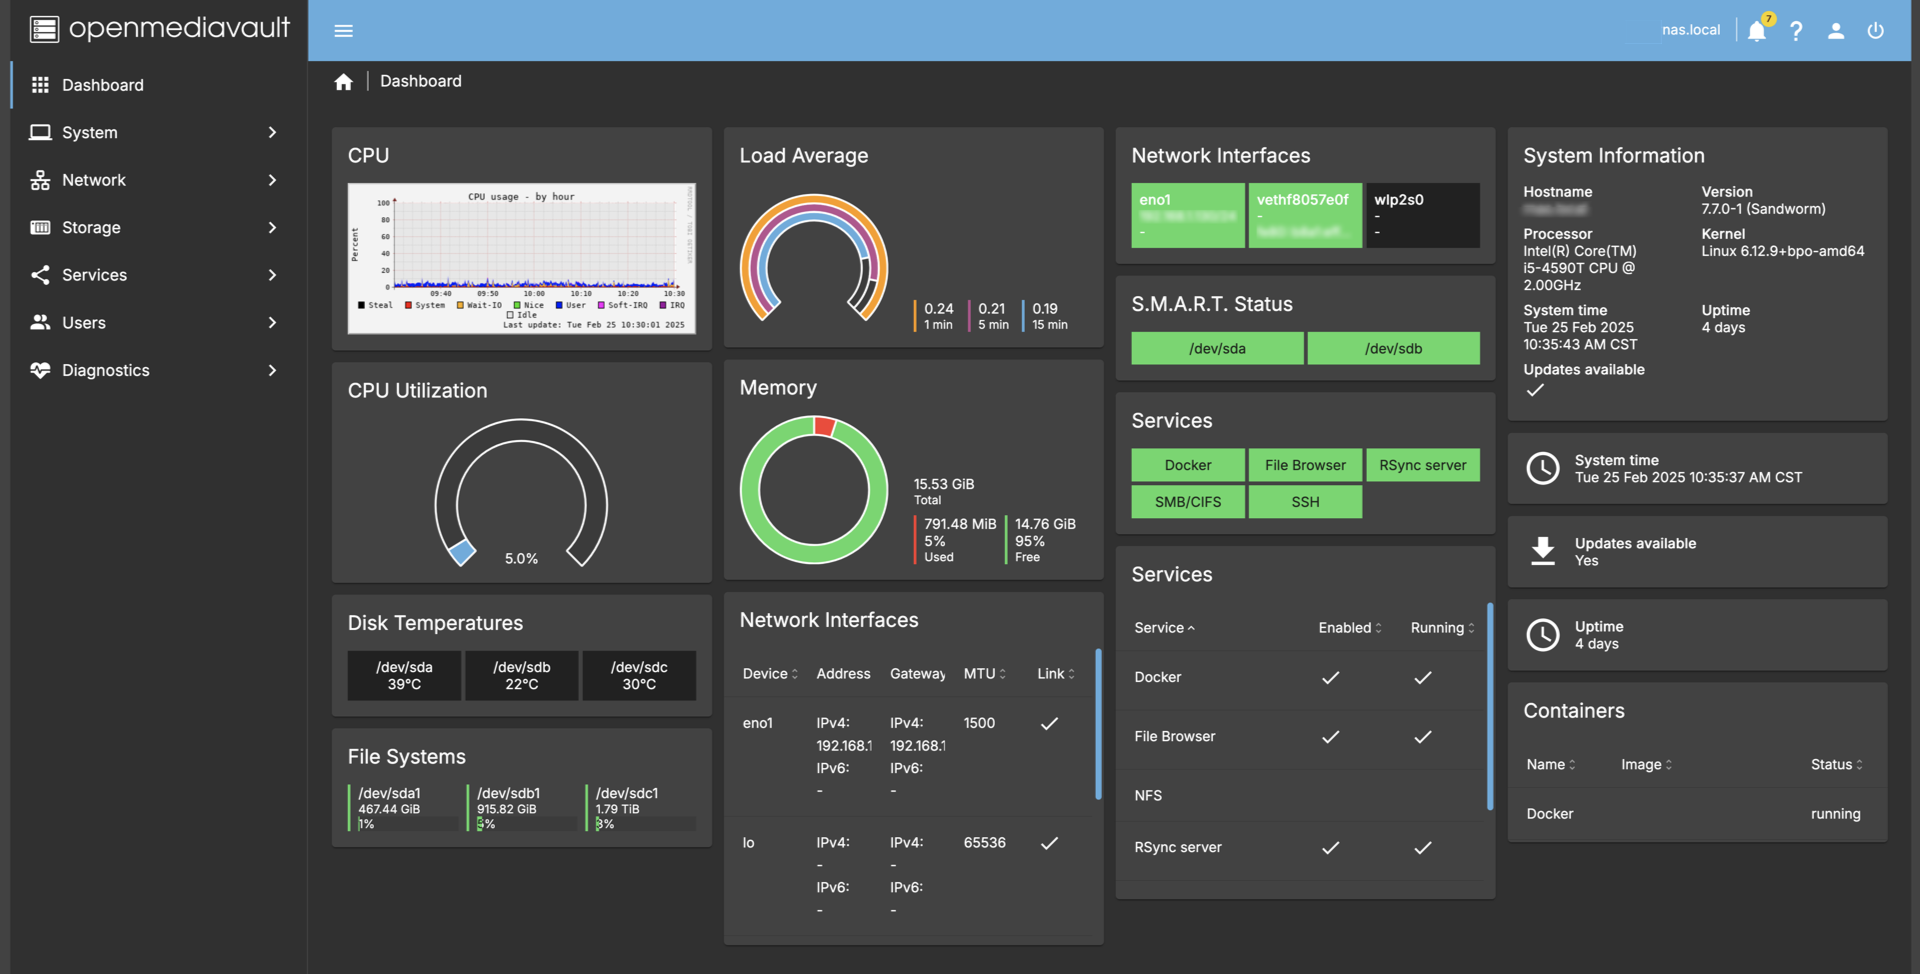Click Docker enabled checkmark
The width and height of the screenshot is (1920, 974).
(x=1330, y=677)
